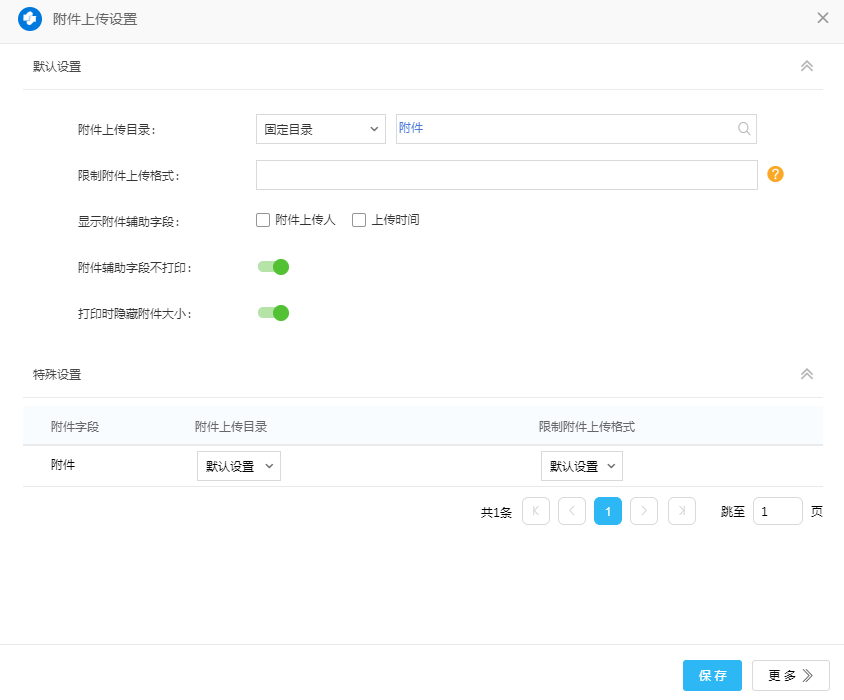Image resolution: width=844 pixels, height=700 pixels.
Task: Open 附件上传目录 默认设置 dropdown in table
Action: tap(239, 466)
